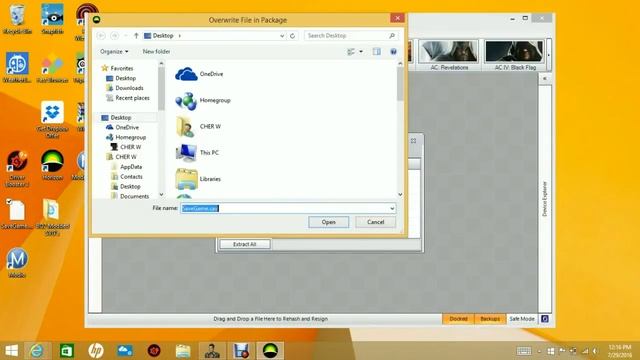The height and width of the screenshot is (360, 640).
Task: Click the change view icon
Action: 351,51
